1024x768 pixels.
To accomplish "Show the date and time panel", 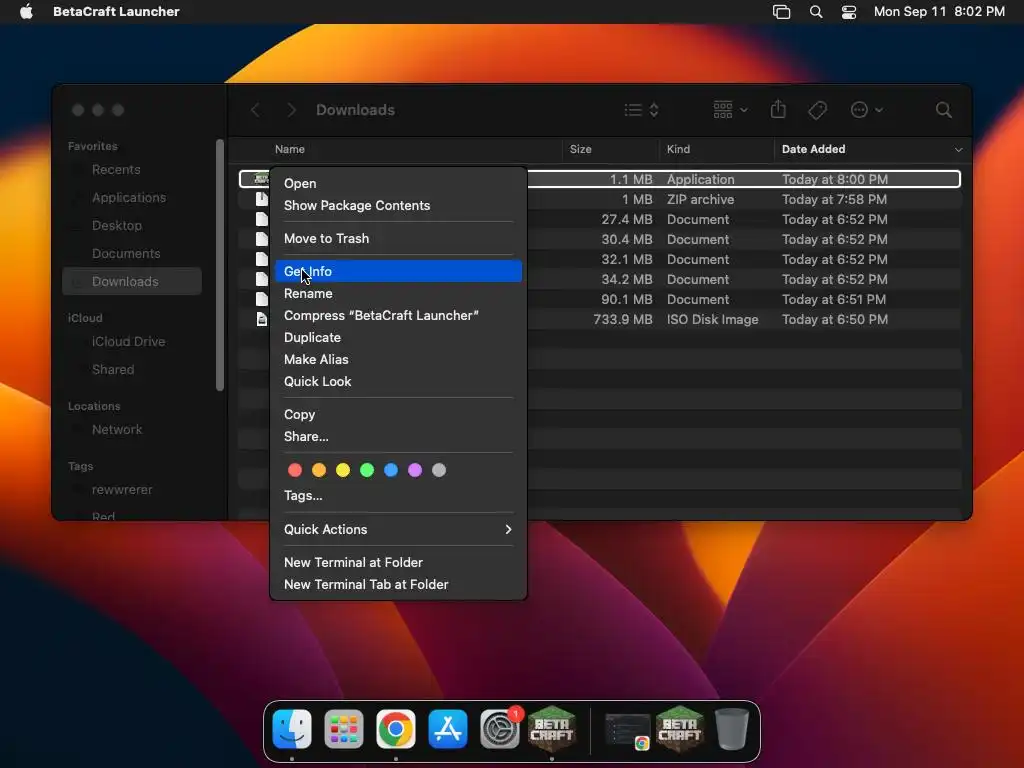I will tap(939, 11).
